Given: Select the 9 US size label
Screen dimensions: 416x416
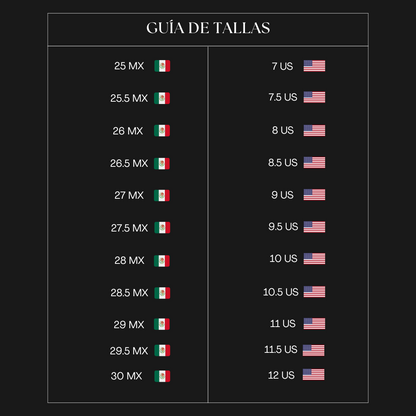Looking at the screenshot, I should click(x=283, y=195).
